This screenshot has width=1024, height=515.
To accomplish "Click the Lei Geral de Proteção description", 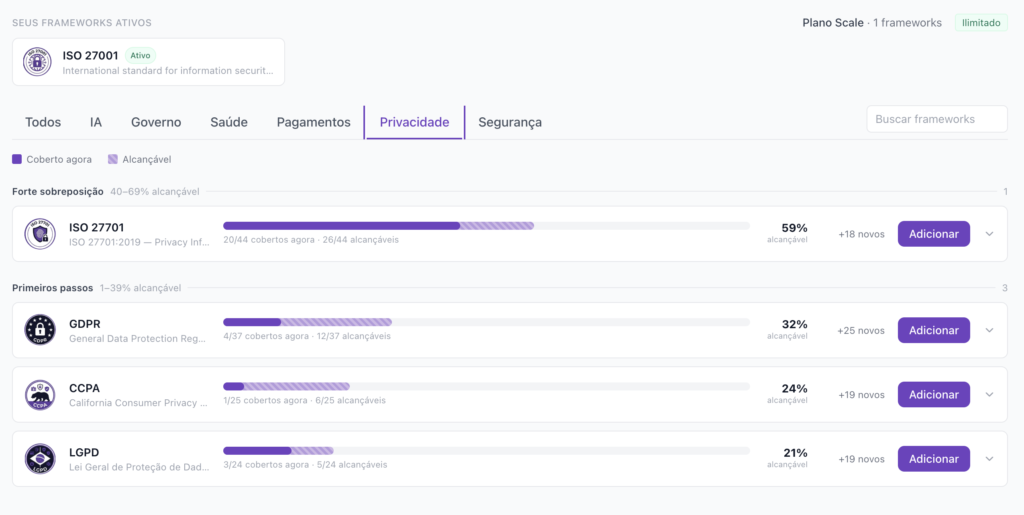I will click(139, 467).
